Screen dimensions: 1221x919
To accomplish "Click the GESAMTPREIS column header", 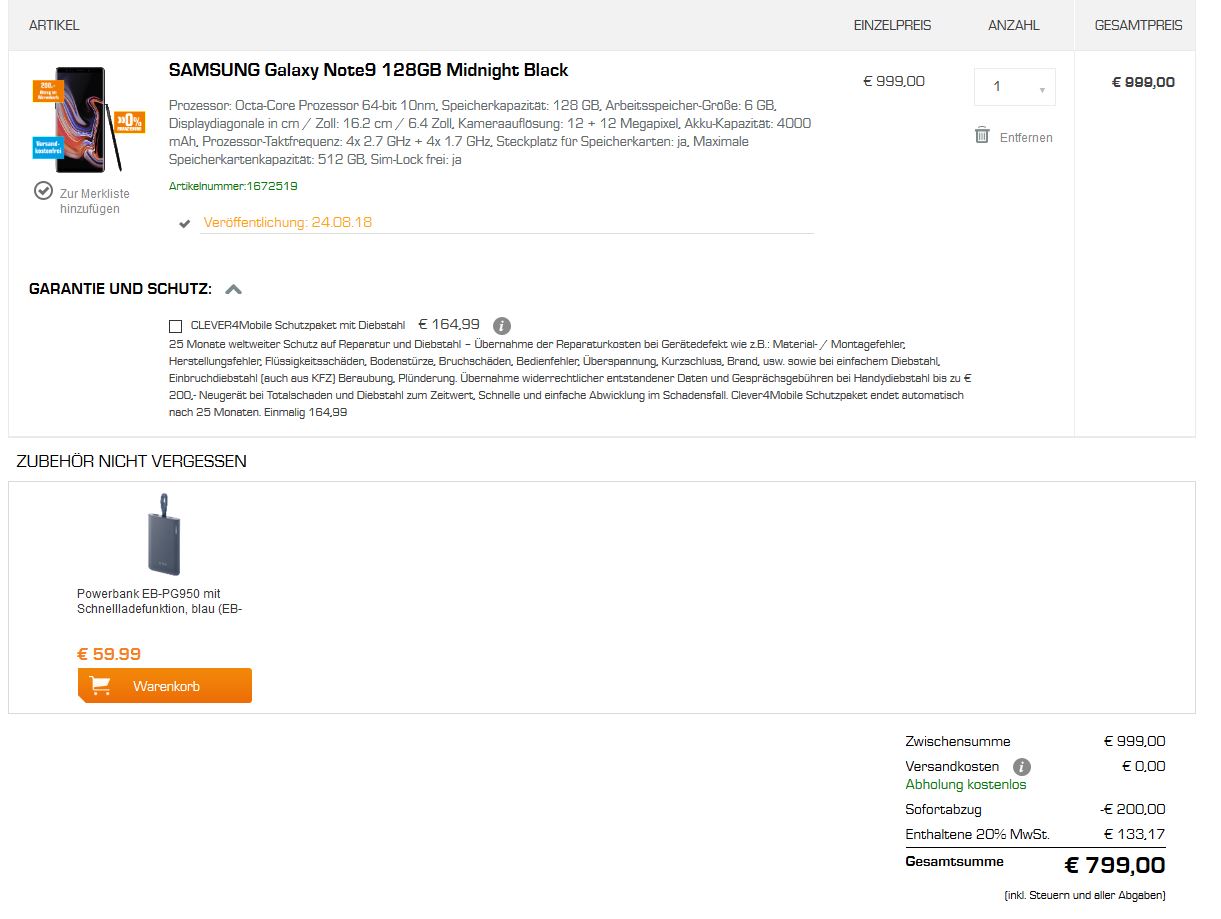I will pos(1139,25).
